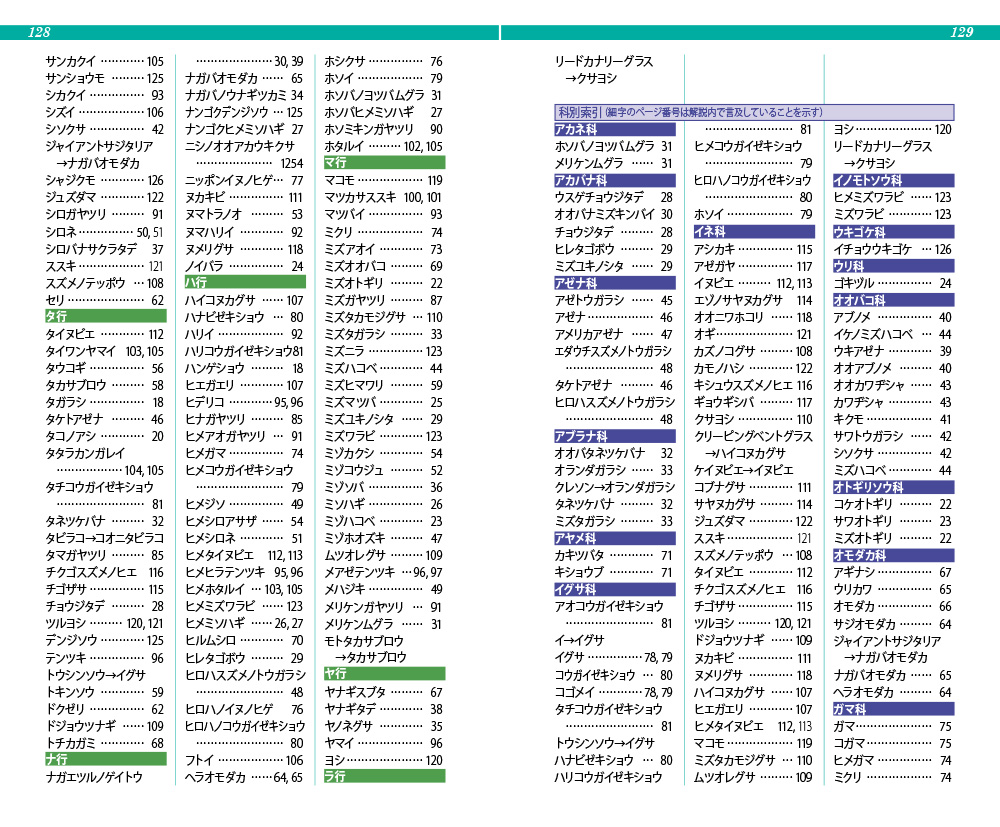
Task: Click the ヤ行 section header
Action: click(x=384, y=674)
